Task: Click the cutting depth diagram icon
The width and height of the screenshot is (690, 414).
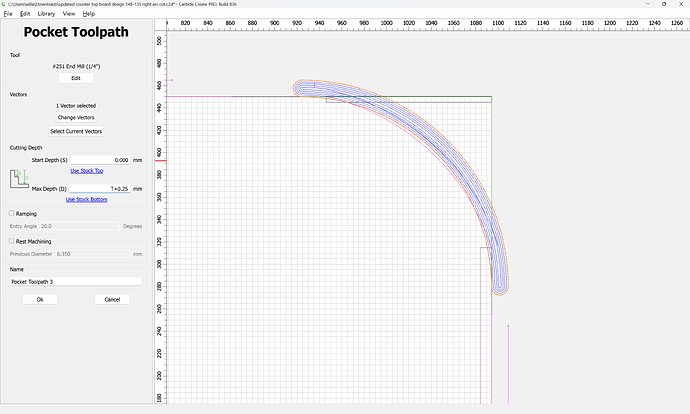Action: click(20, 180)
